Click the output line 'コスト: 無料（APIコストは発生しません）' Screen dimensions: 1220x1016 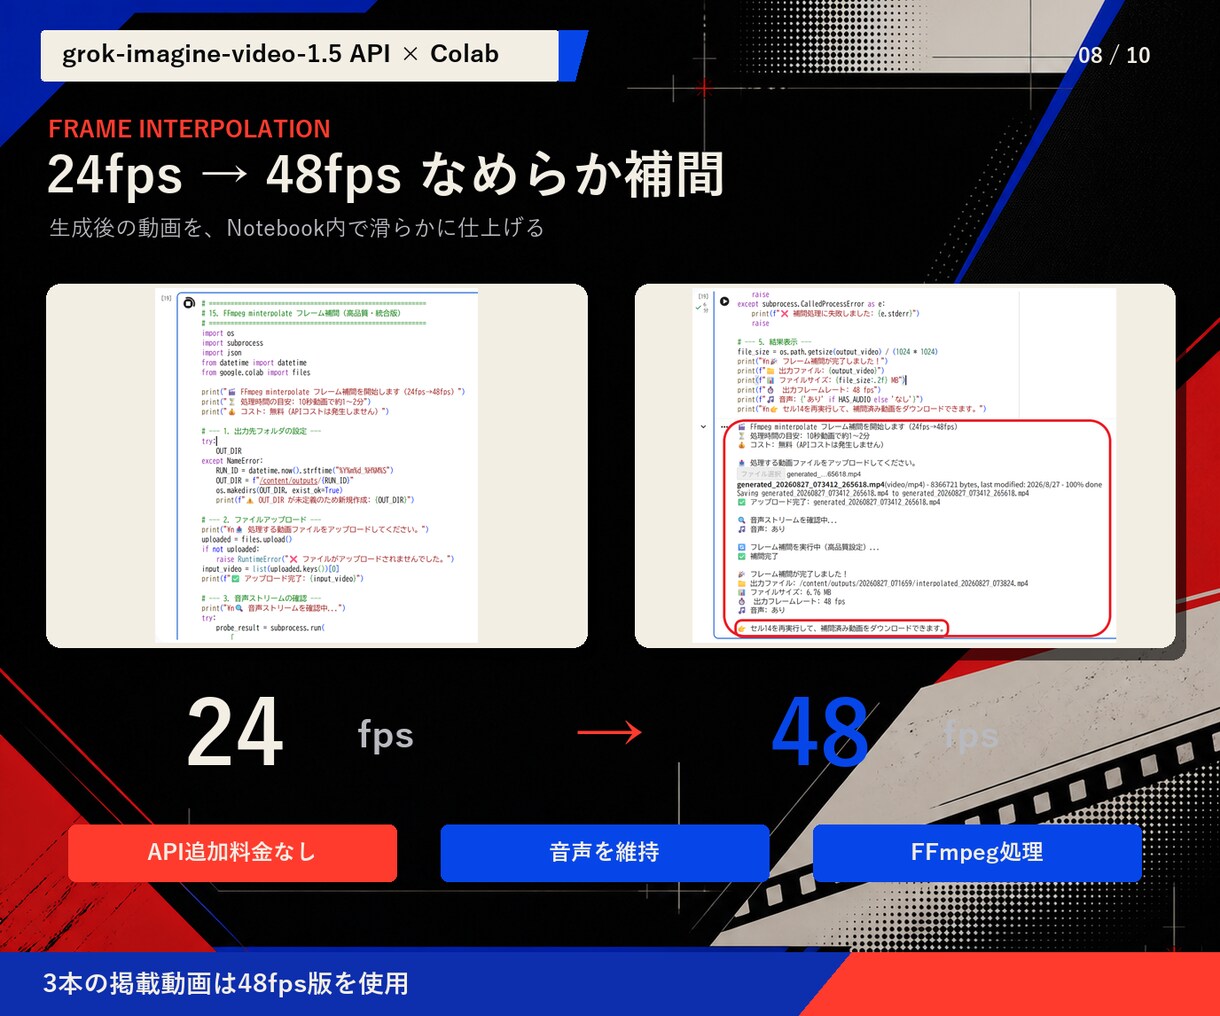pyautogui.click(x=810, y=445)
